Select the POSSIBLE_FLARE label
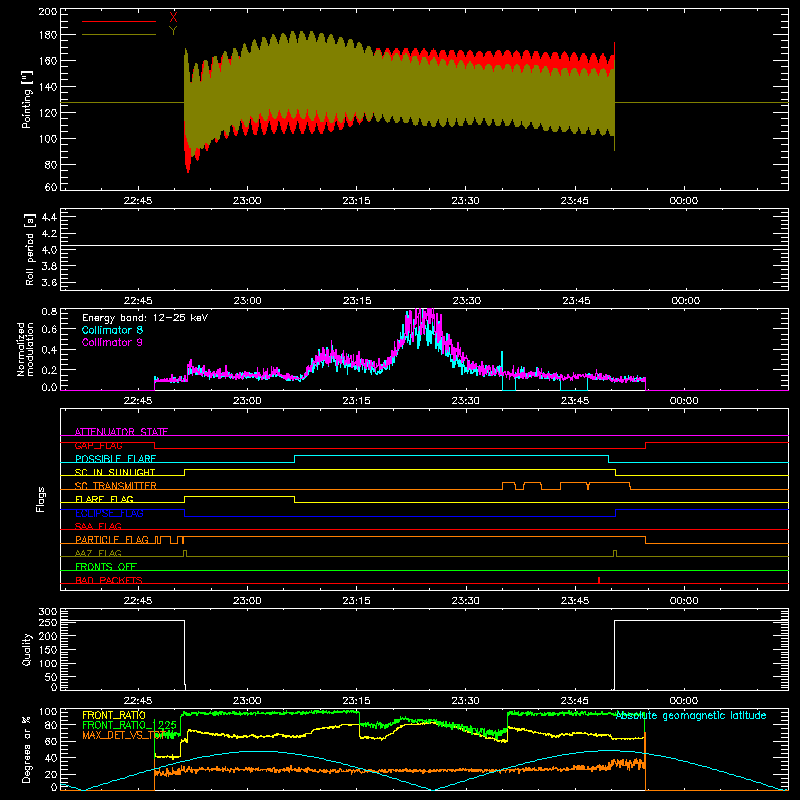The width and height of the screenshot is (800, 800). (x=115, y=459)
